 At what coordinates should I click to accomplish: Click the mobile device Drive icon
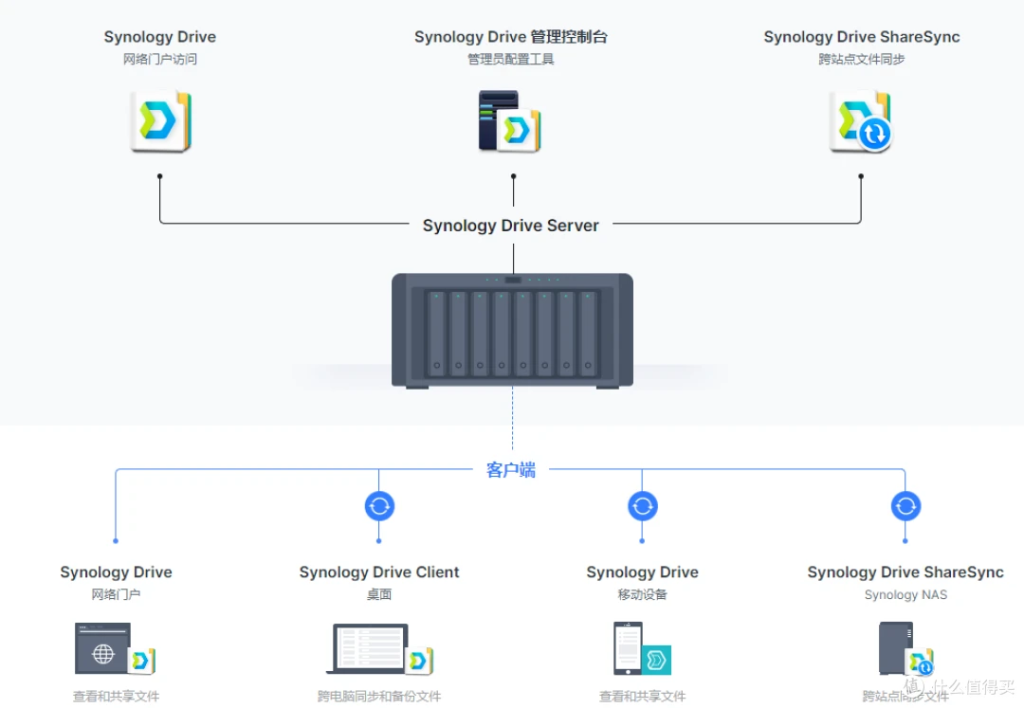(x=642, y=649)
